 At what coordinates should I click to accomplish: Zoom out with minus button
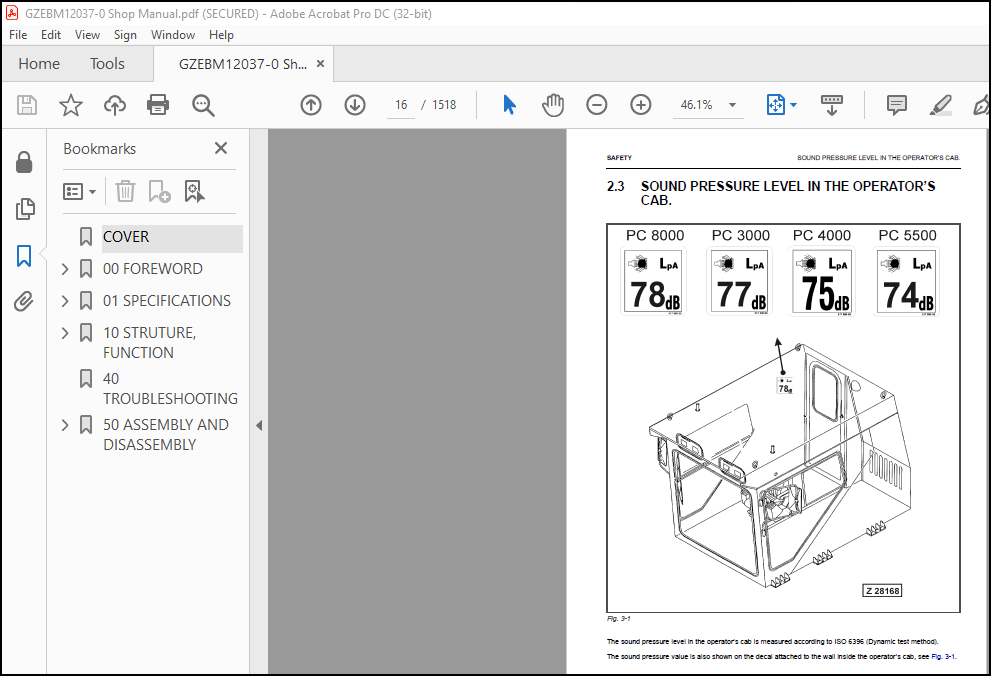coord(597,105)
